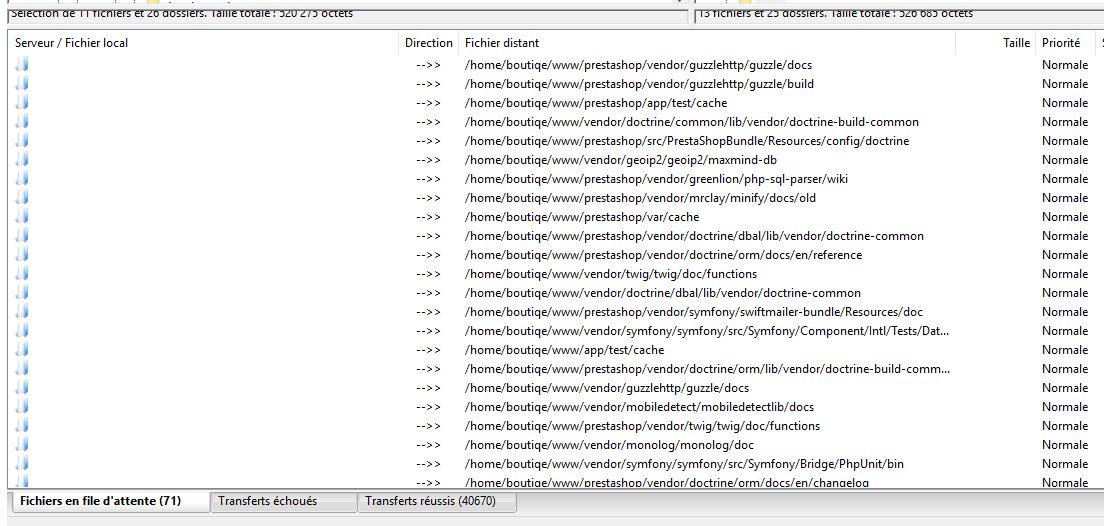Select path ending in swiftmailer-bundle/Resources/doc
The image size is (1104, 526).
(694, 312)
